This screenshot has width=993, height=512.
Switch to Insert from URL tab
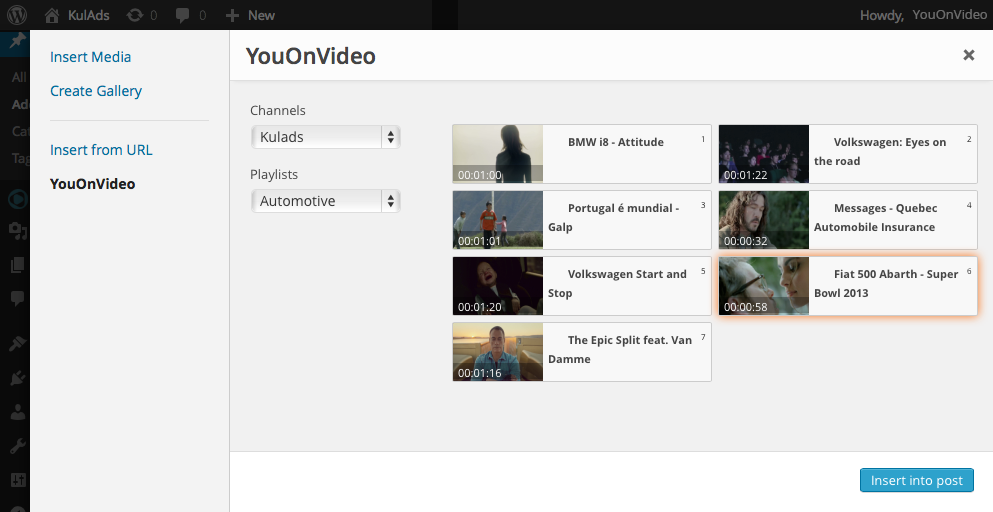(101, 150)
